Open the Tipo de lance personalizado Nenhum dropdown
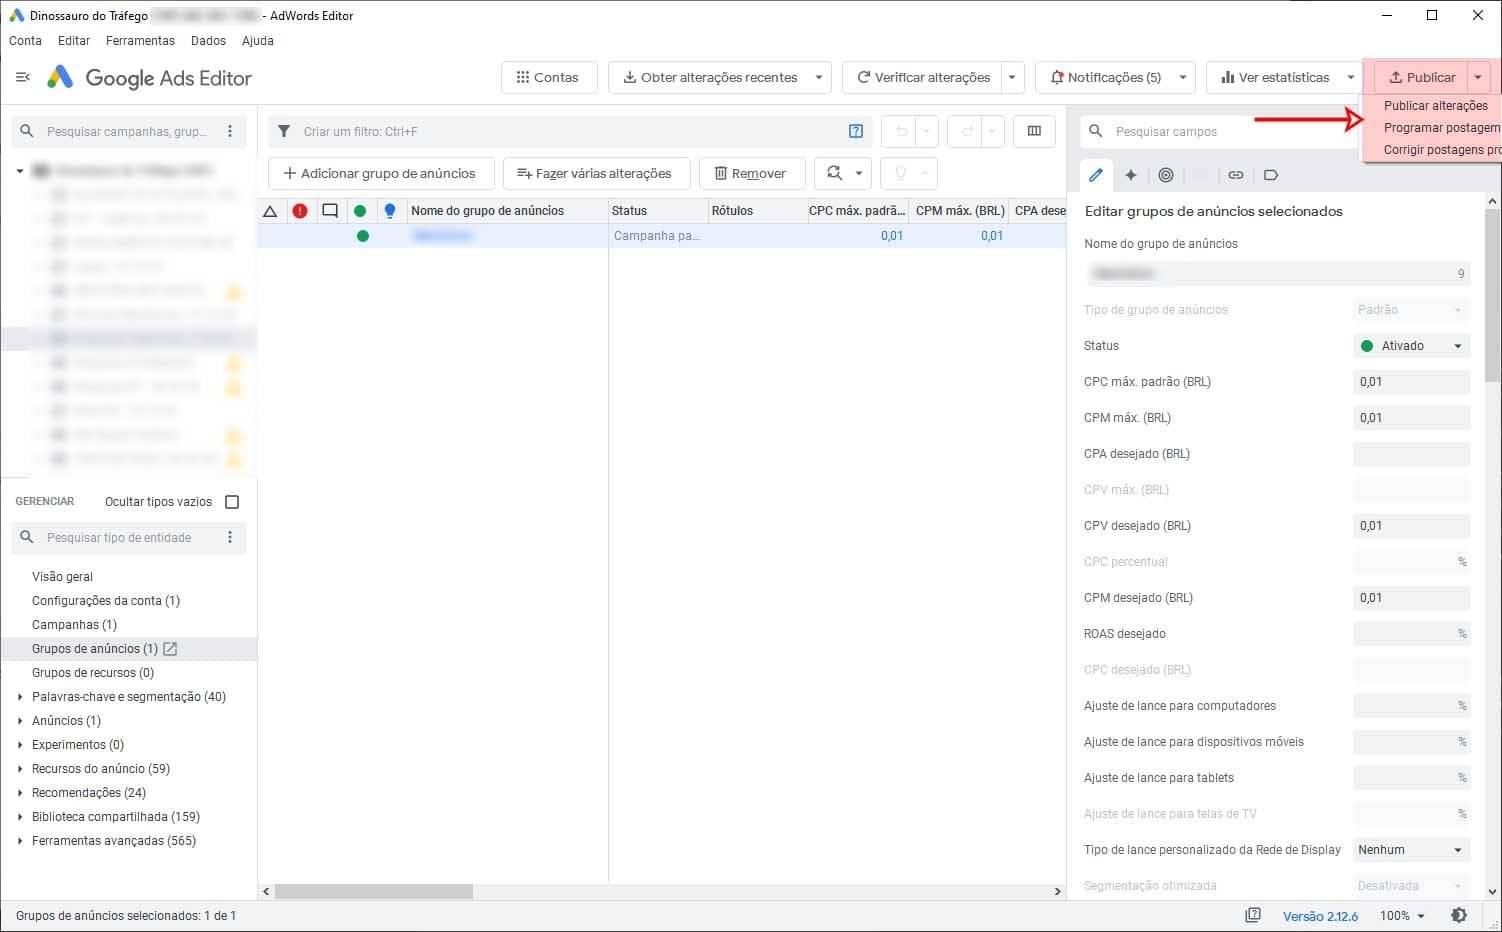Image resolution: width=1502 pixels, height=932 pixels. (1411, 850)
